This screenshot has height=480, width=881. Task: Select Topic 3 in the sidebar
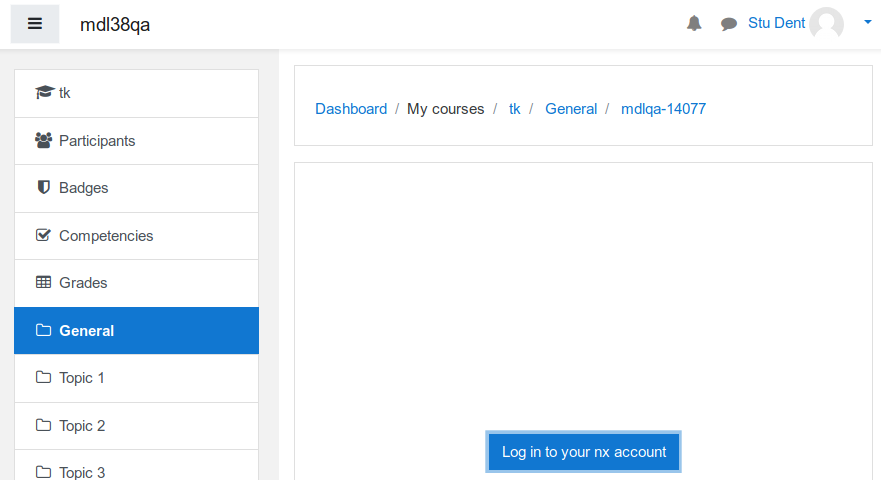(137, 465)
